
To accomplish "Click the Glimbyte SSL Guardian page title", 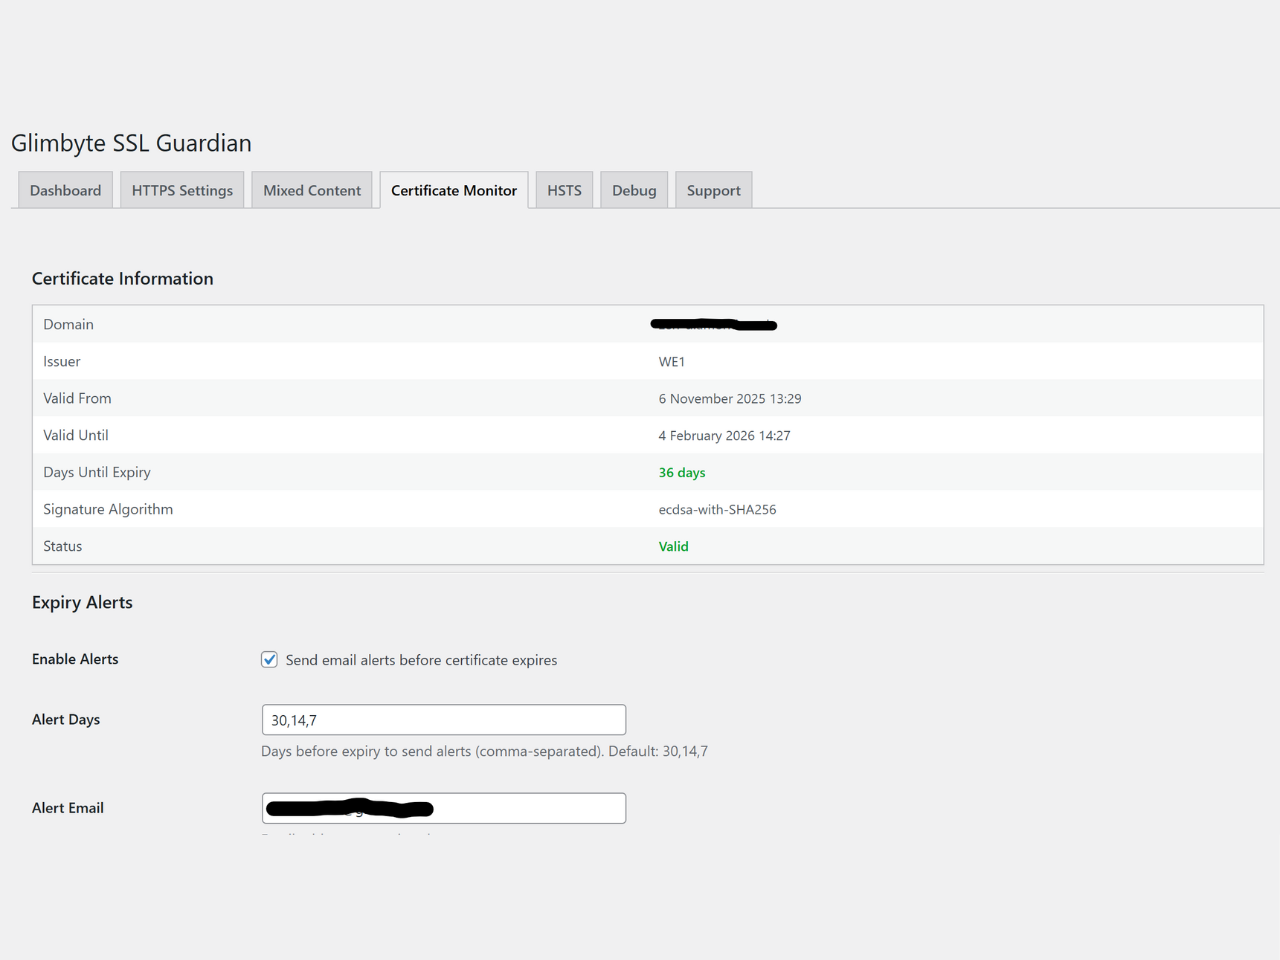I will [131, 143].
